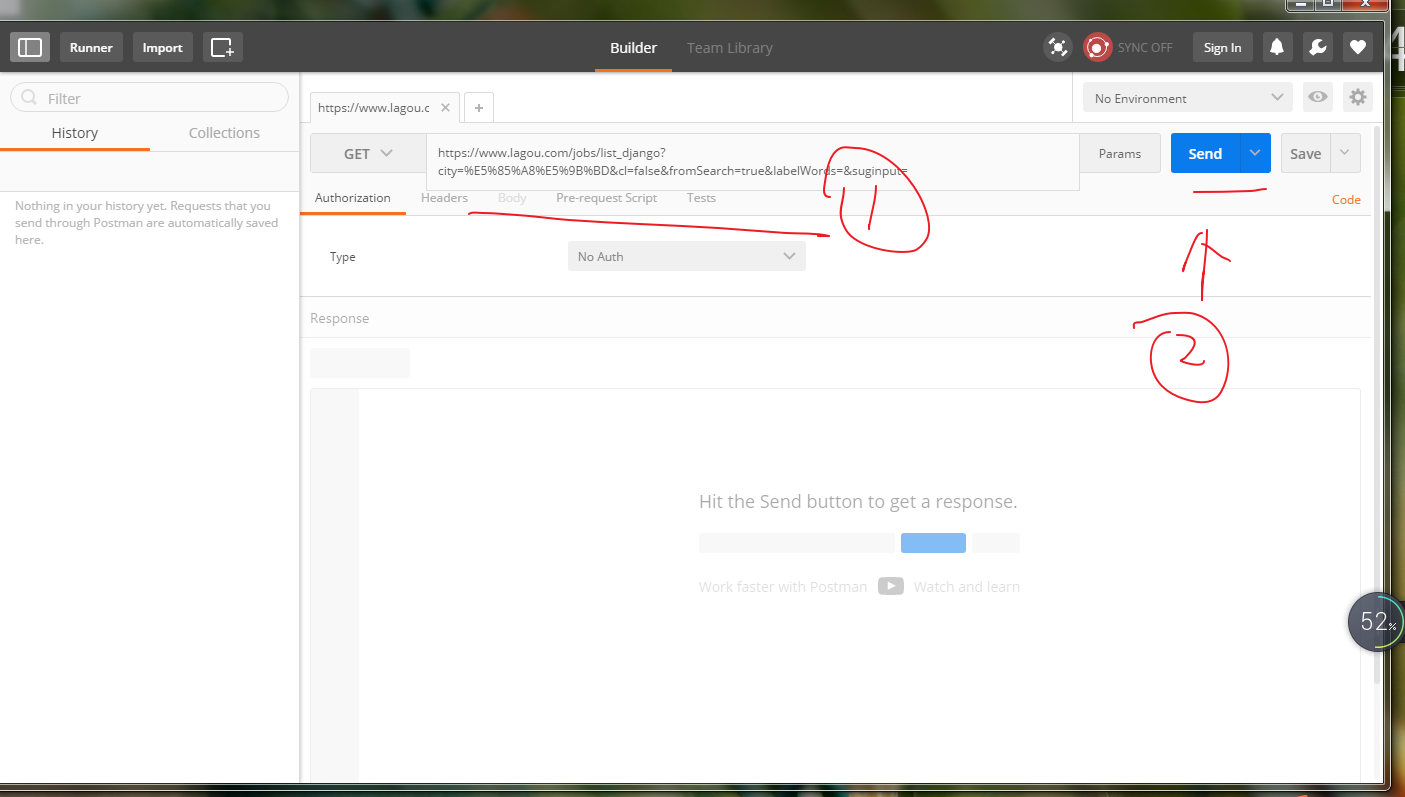Play the Watch and learn video icon
Screen dimensions: 1405x797
[x=890, y=586]
